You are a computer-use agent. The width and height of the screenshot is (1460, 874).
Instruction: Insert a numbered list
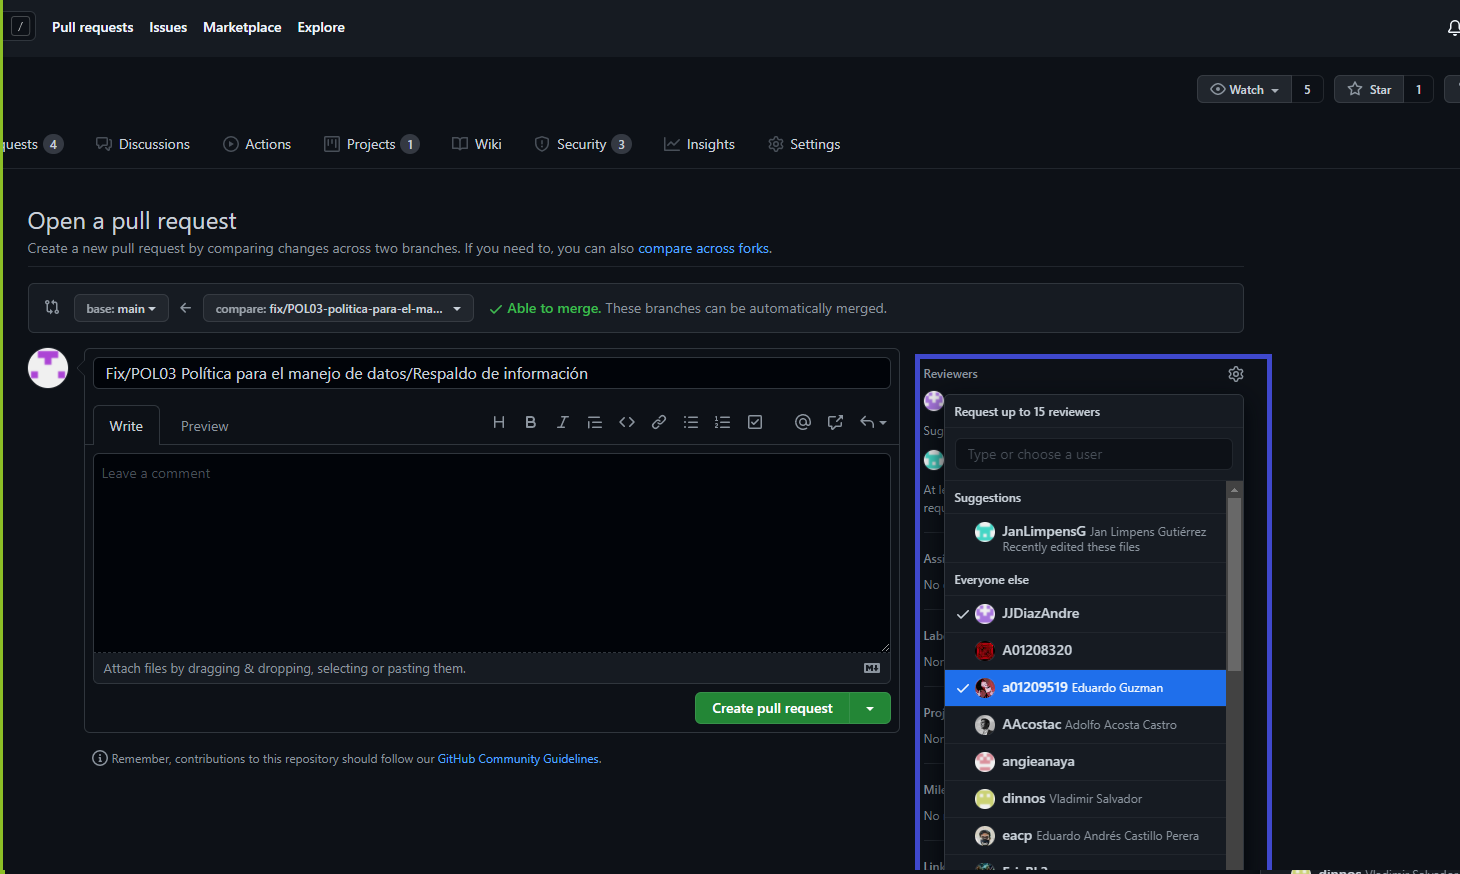(723, 422)
